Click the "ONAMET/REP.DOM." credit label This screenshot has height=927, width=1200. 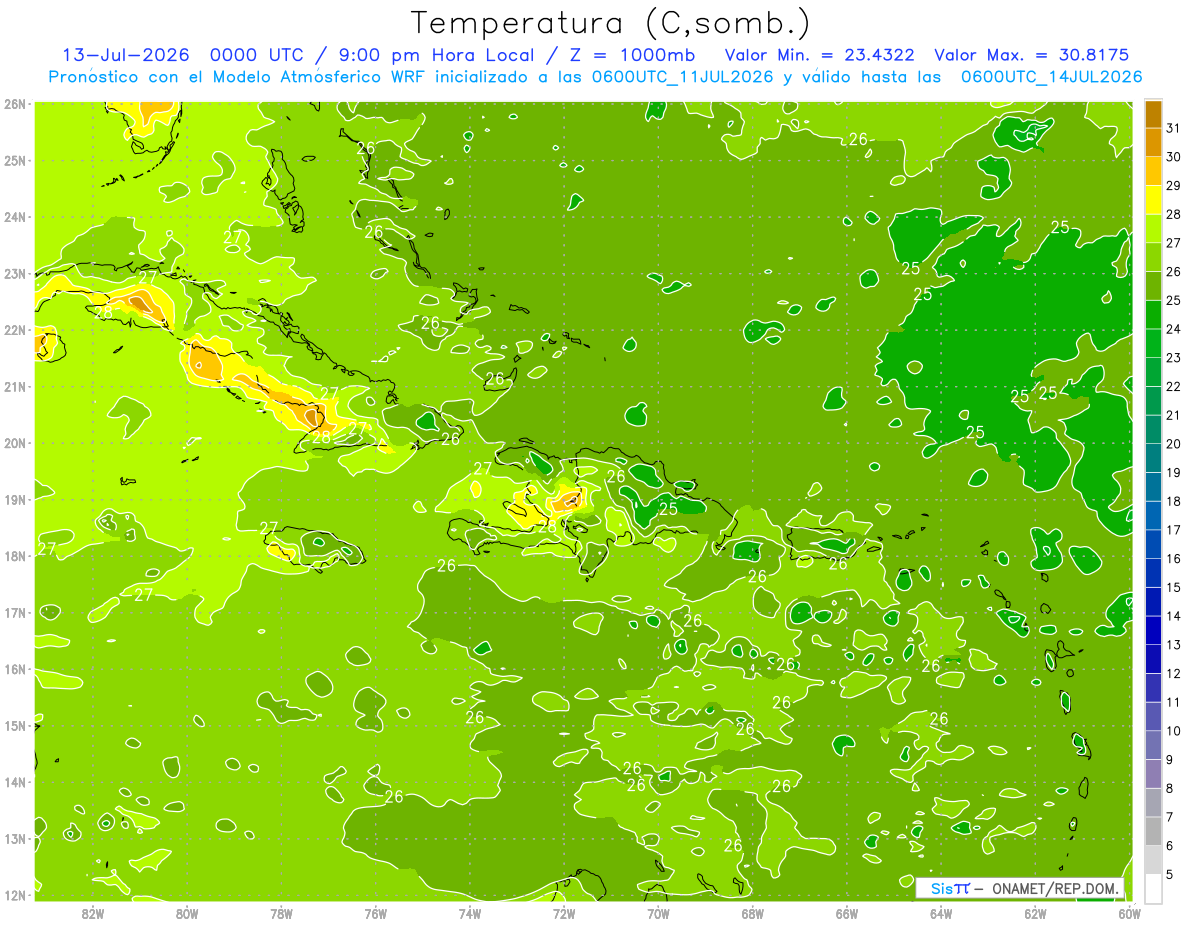tap(1056, 888)
